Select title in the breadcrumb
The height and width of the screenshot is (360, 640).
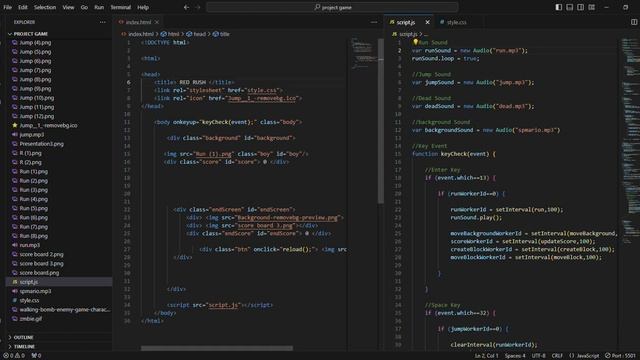coord(221,34)
